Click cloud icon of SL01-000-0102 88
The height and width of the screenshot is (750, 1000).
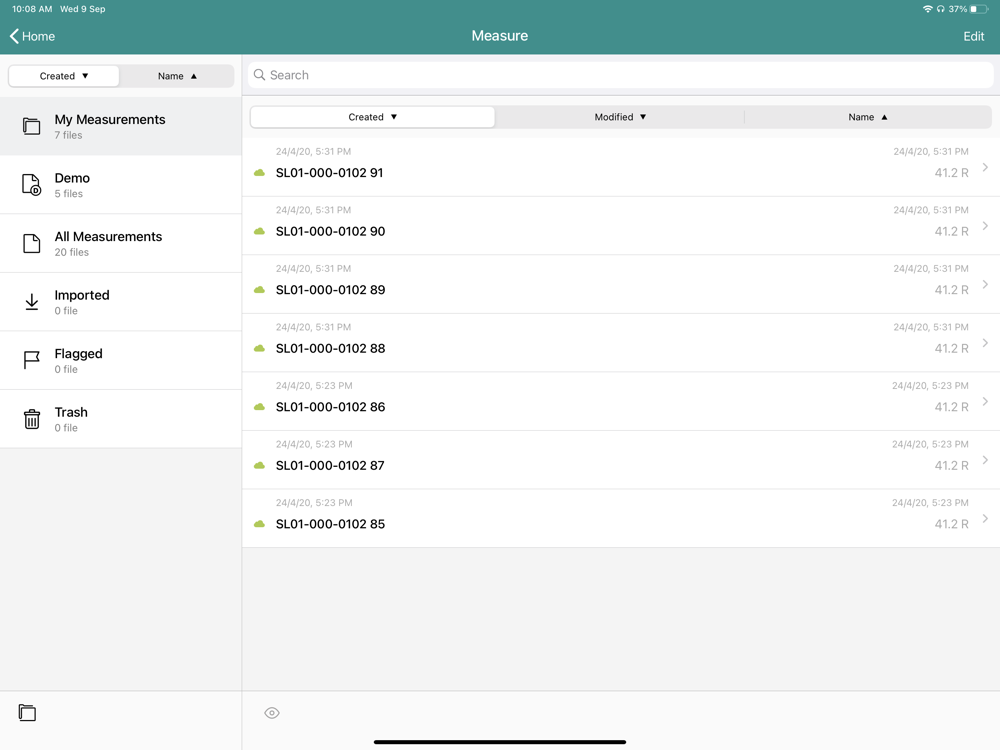click(260, 349)
